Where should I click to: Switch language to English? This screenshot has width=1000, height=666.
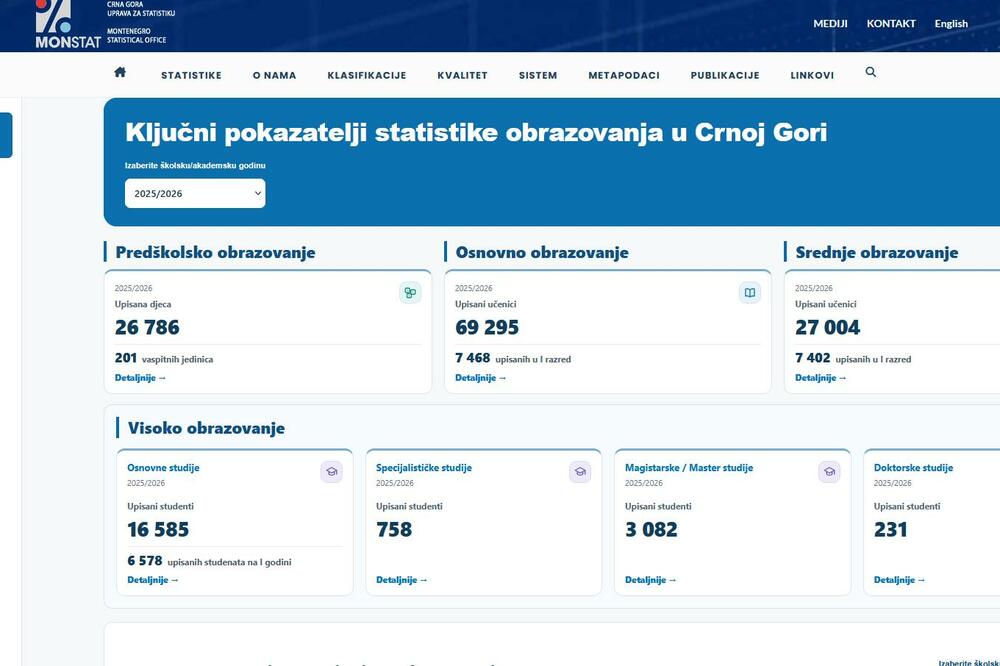[x=951, y=24]
